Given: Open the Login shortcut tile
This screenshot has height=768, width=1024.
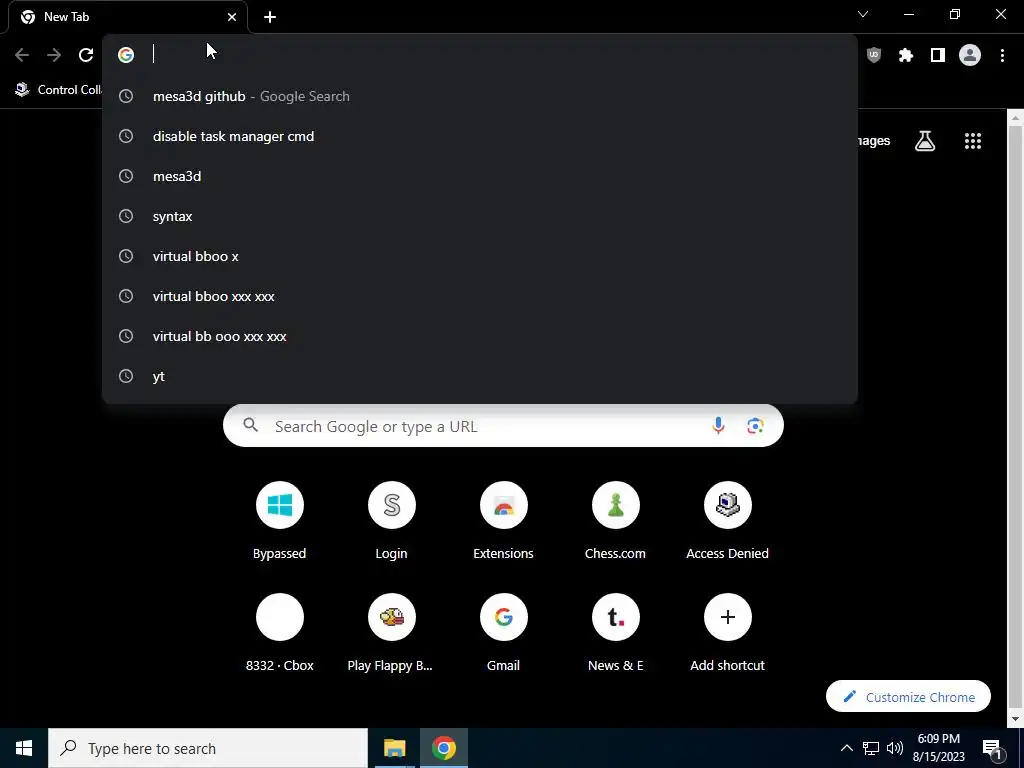Looking at the screenshot, I should 392,521.
